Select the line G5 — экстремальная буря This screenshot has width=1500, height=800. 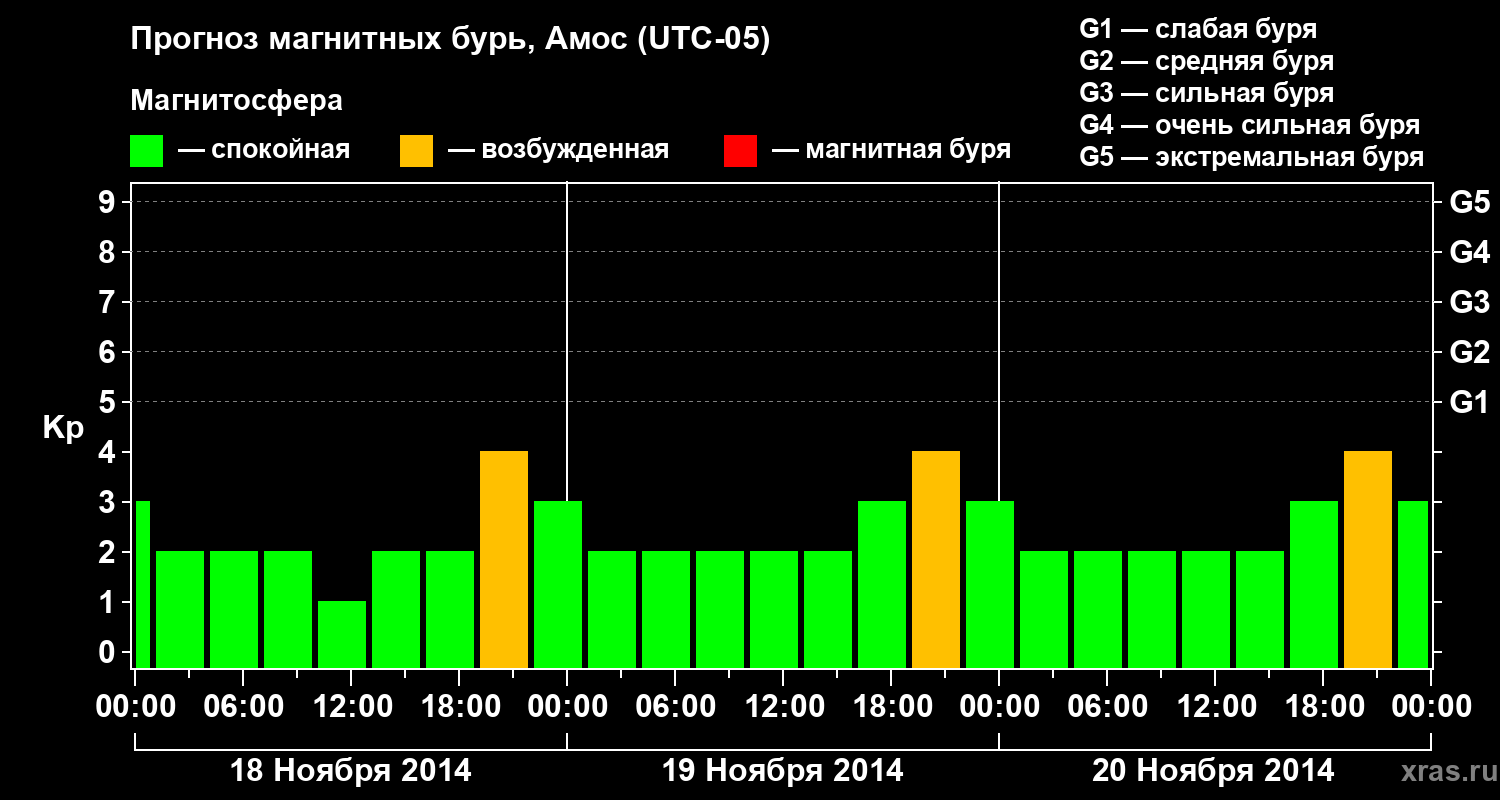click(x=1251, y=157)
